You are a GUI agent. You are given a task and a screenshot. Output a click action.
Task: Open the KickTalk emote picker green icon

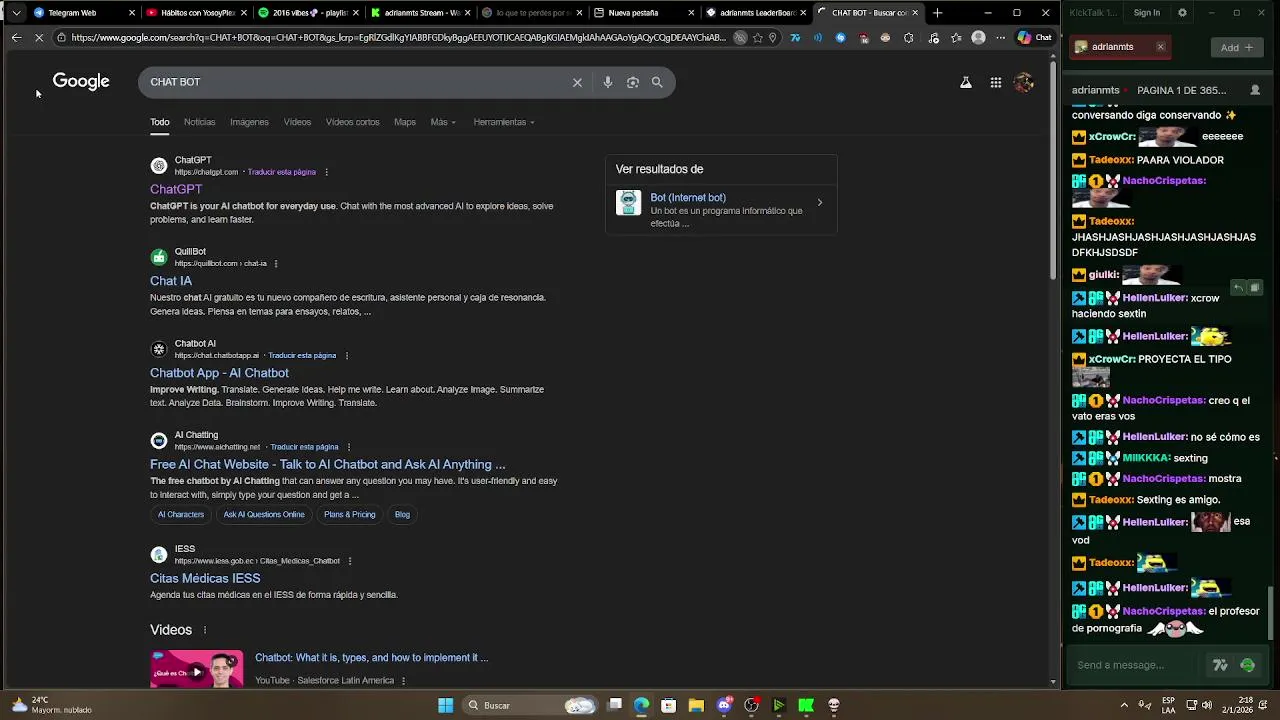pos(1247,665)
